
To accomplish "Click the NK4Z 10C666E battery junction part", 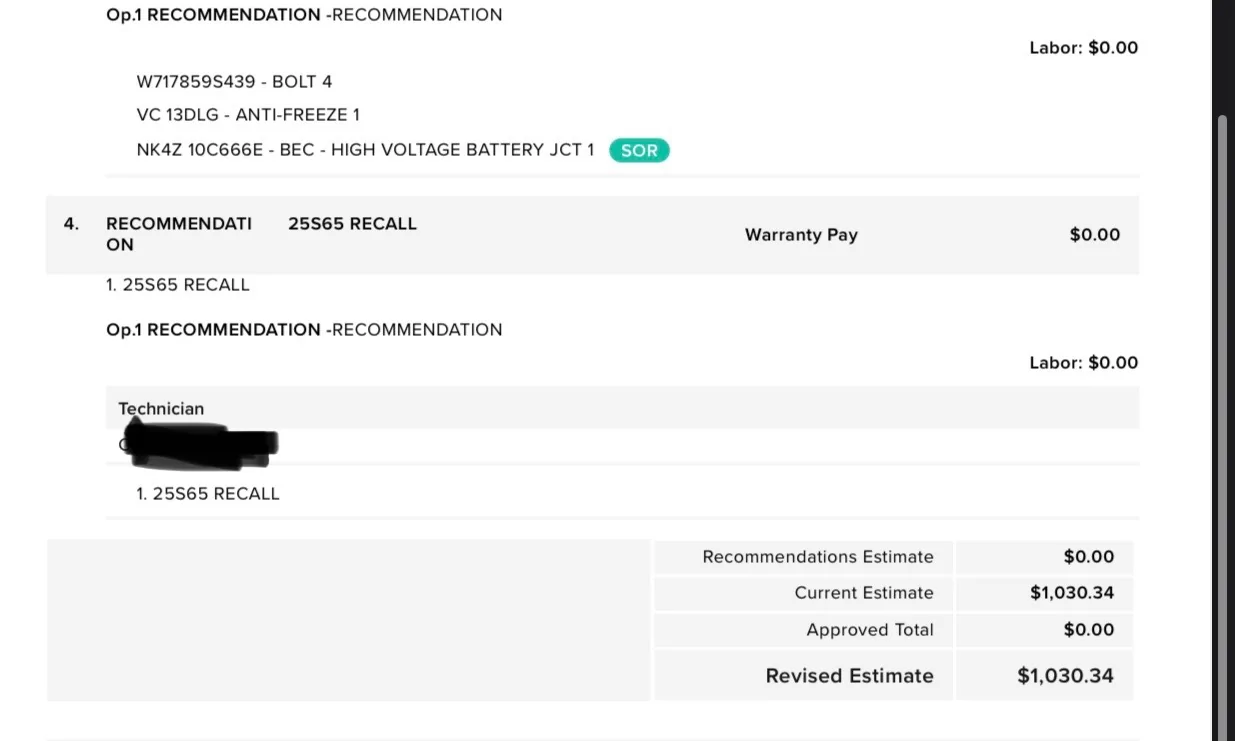I will pos(365,150).
